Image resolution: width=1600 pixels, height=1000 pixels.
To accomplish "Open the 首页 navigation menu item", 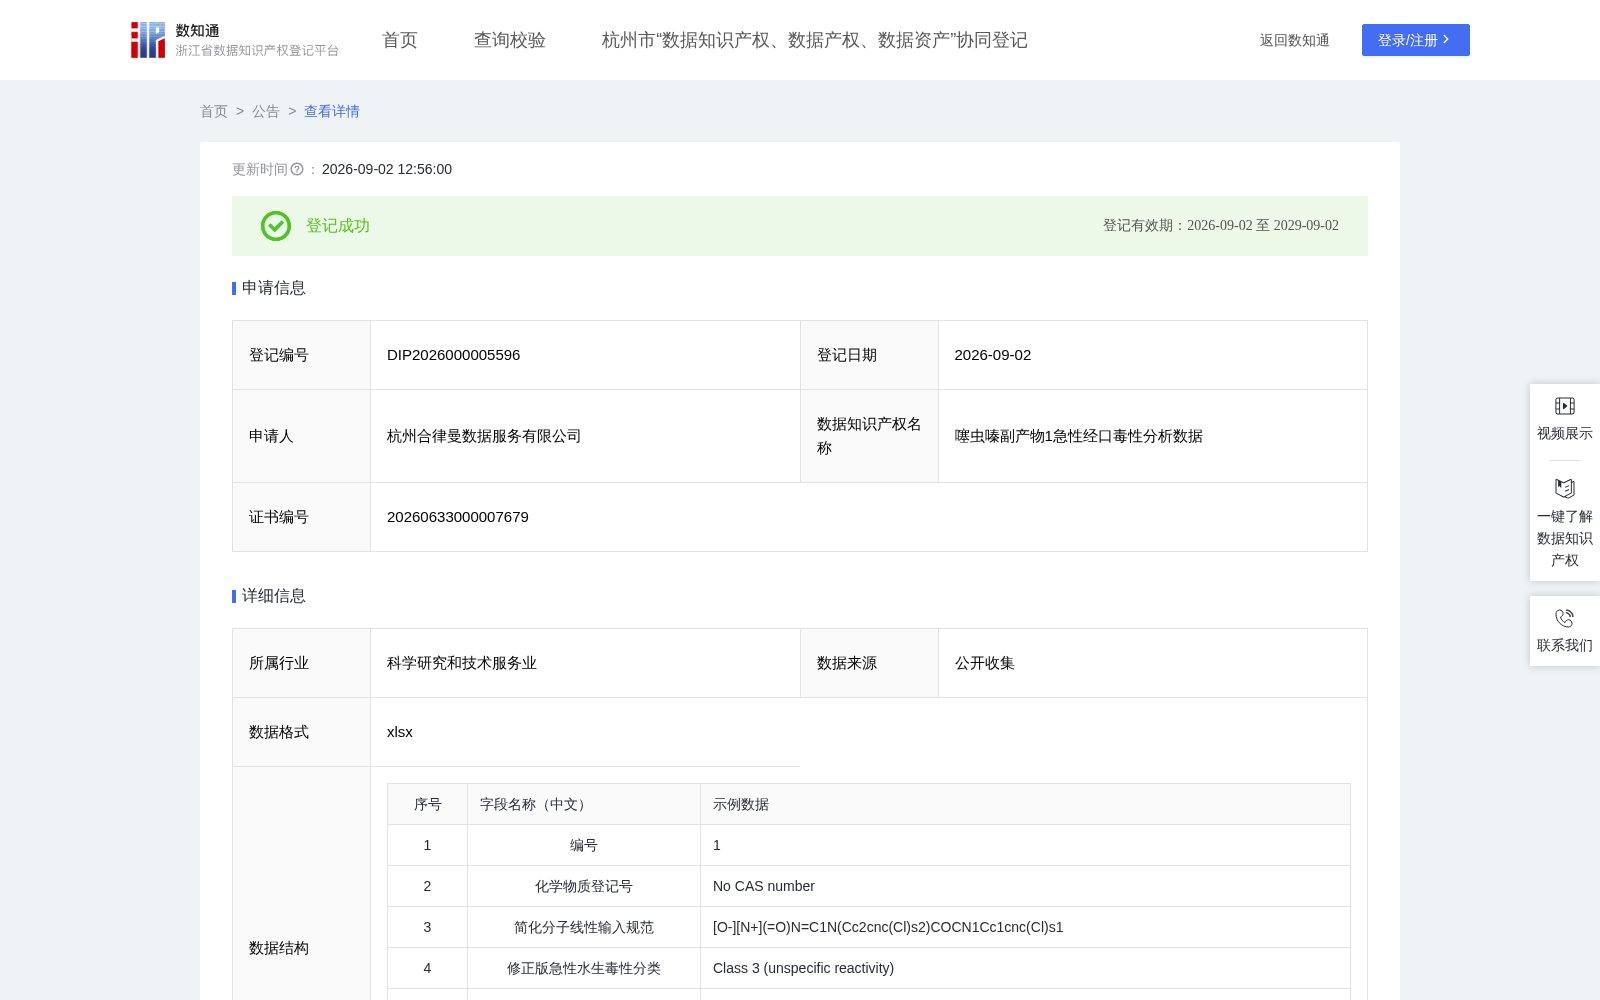I will tap(400, 40).
